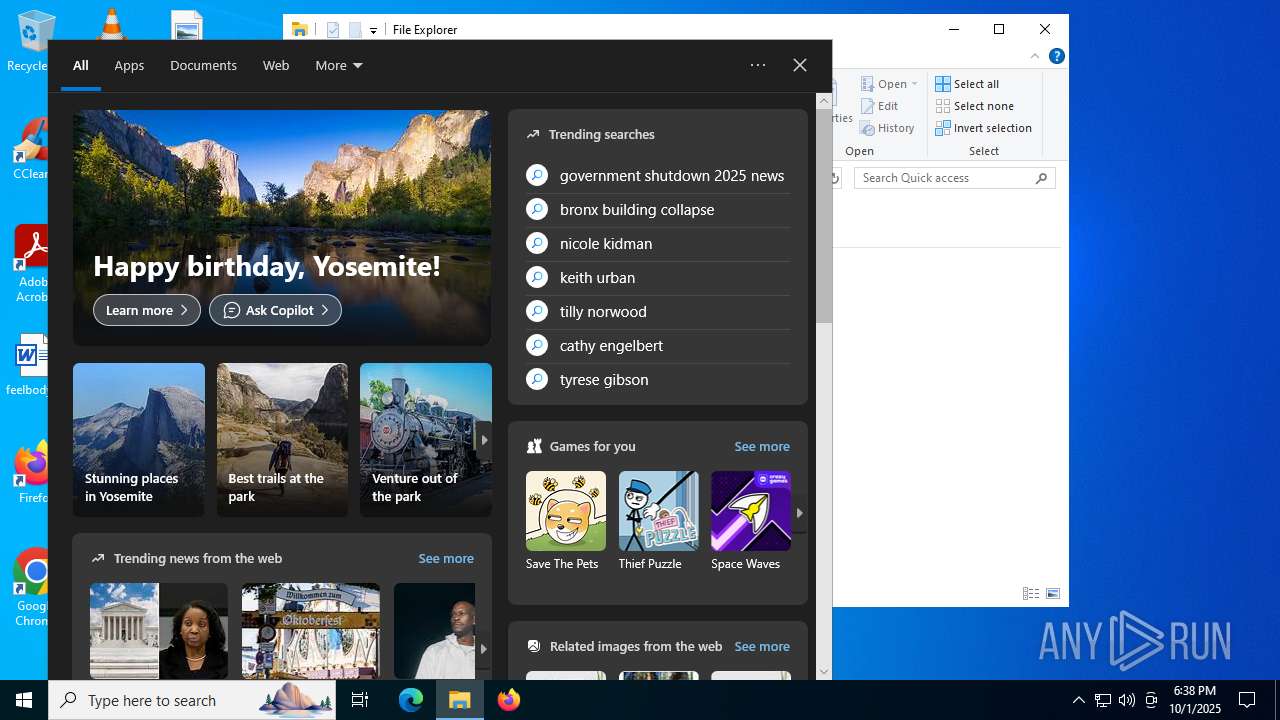
Task: Open the volume control tray icon
Action: click(x=1127, y=700)
